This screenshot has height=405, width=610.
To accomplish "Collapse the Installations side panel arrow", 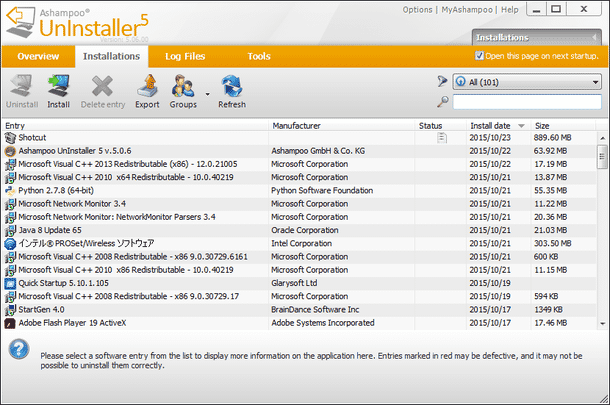I will [594, 37].
